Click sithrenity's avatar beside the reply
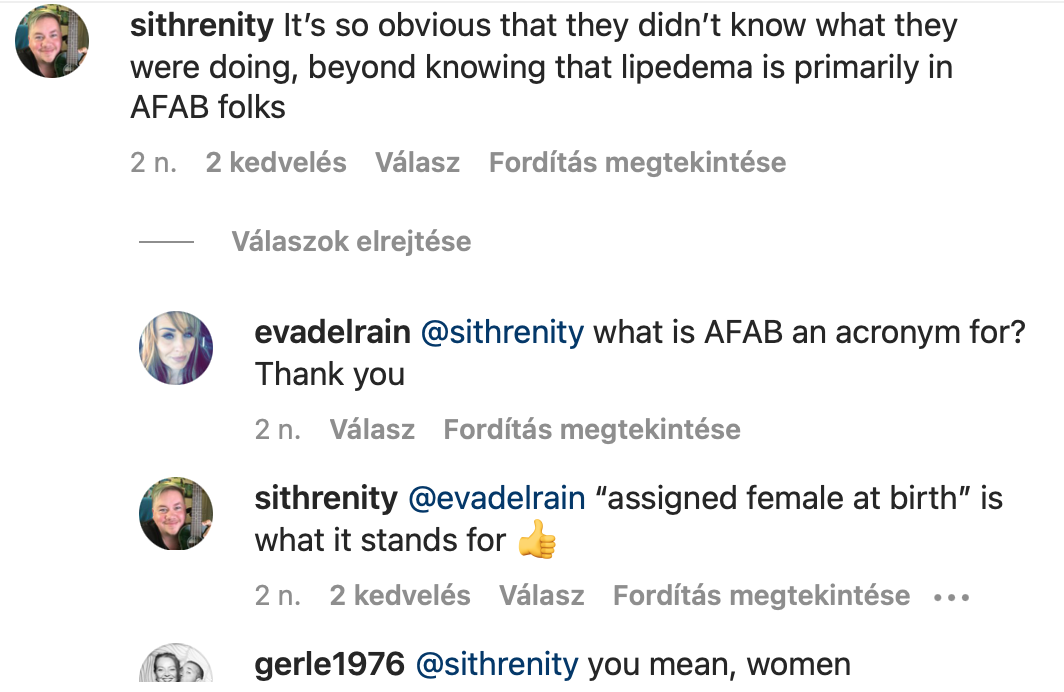Viewport: 1064px width, 692px height. [x=176, y=513]
